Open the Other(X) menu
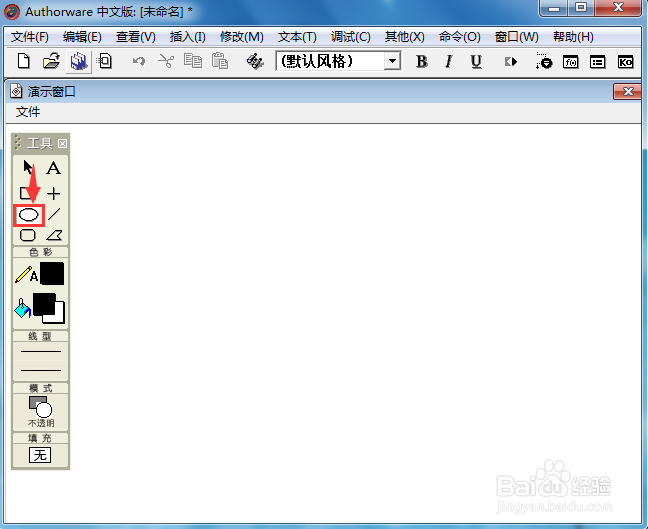The height and width of the screenshot is (529, 648). tap(405, 37)
